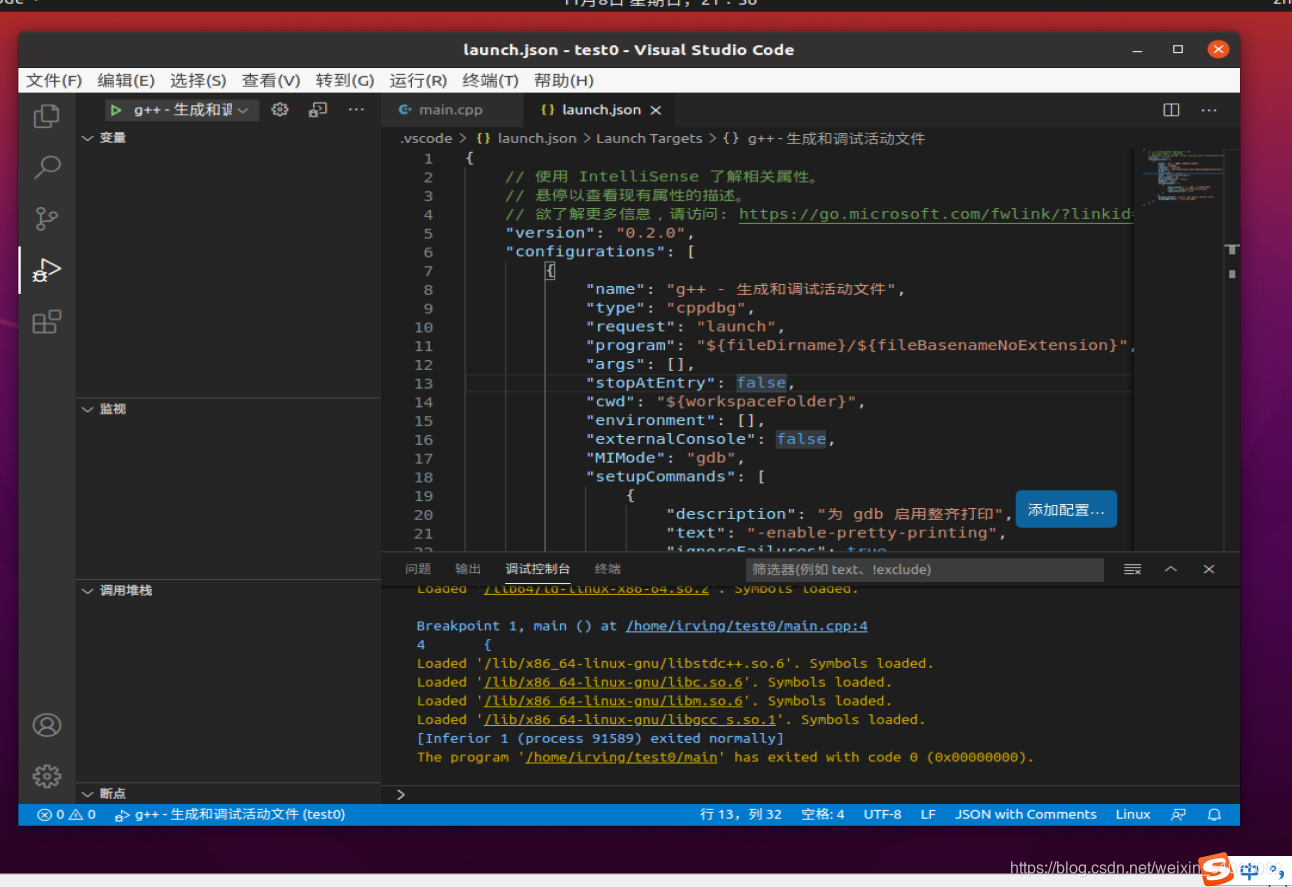
Task: Open launch.json via debug gear icon
Action: 280,110
